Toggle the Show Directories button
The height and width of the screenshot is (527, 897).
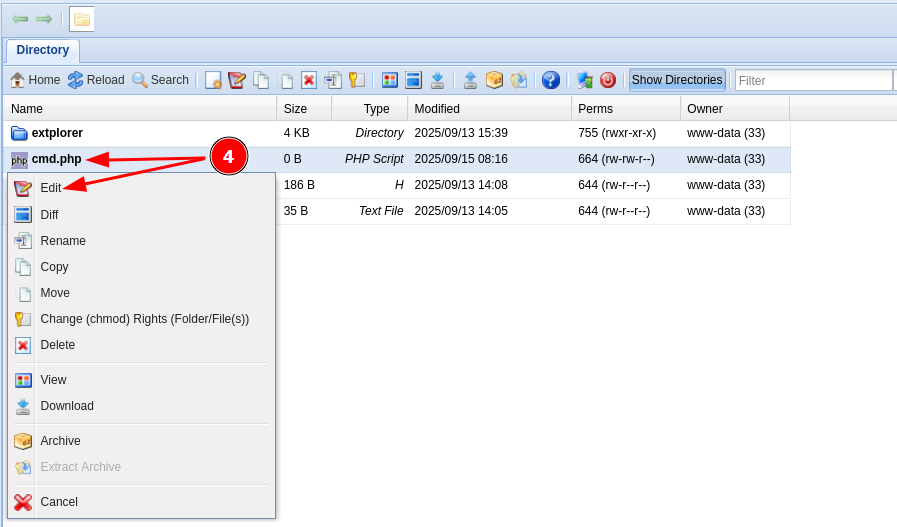click(x=677, y=80)
